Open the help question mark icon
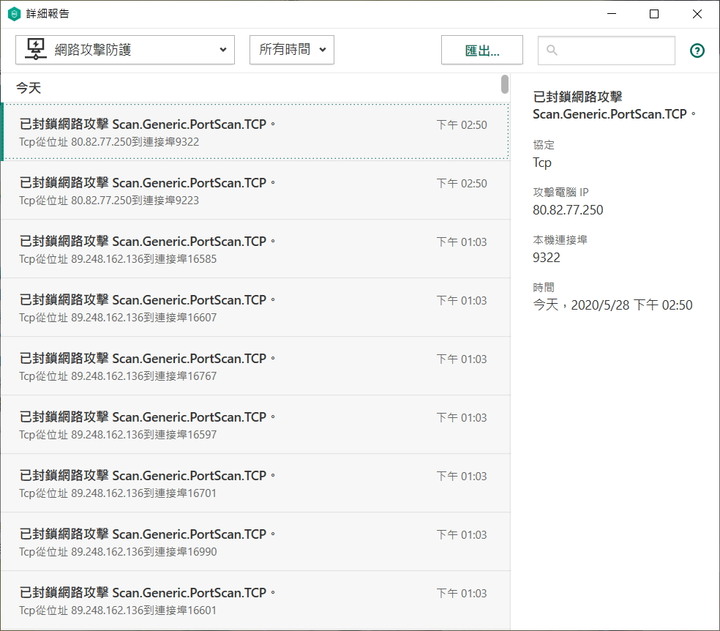Screen dimensions: 720x631 [697, 50]
